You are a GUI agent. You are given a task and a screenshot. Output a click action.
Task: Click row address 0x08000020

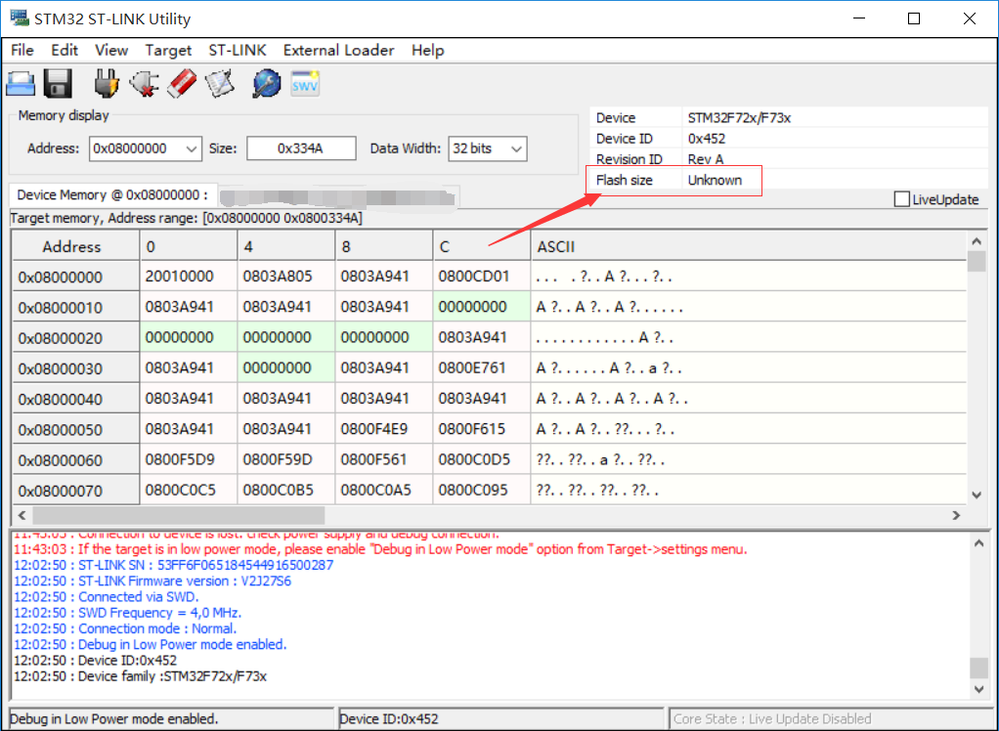(76, 338)
